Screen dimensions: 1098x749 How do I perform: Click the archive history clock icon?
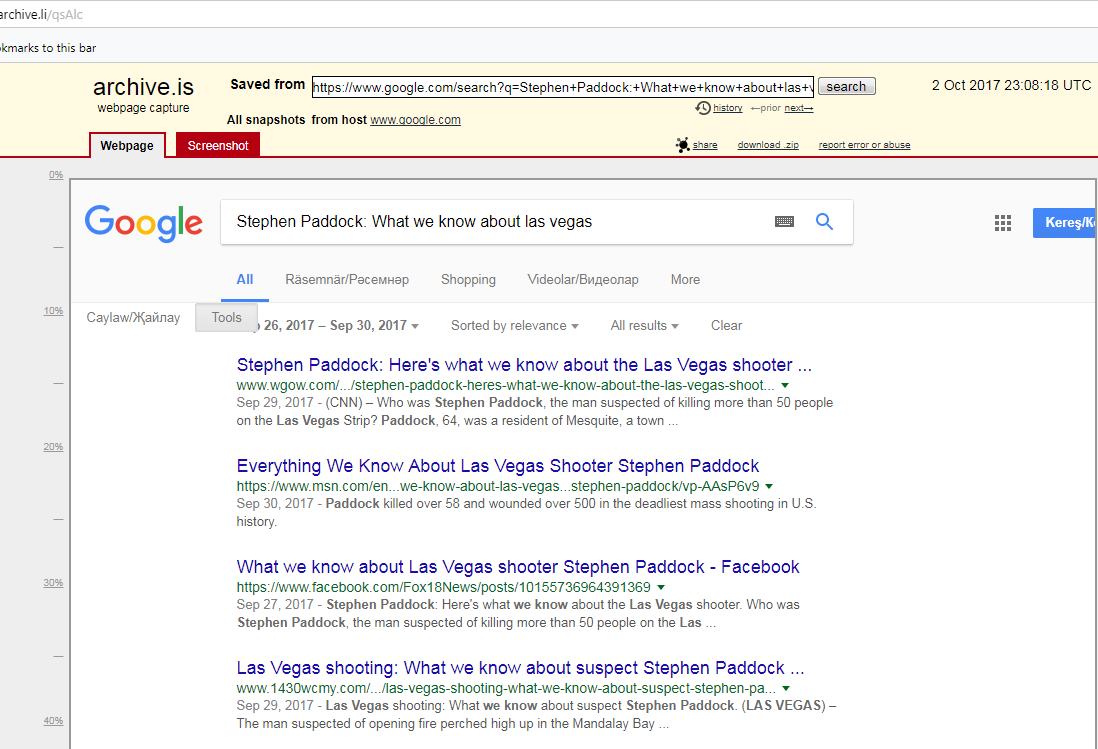[703, 108]
